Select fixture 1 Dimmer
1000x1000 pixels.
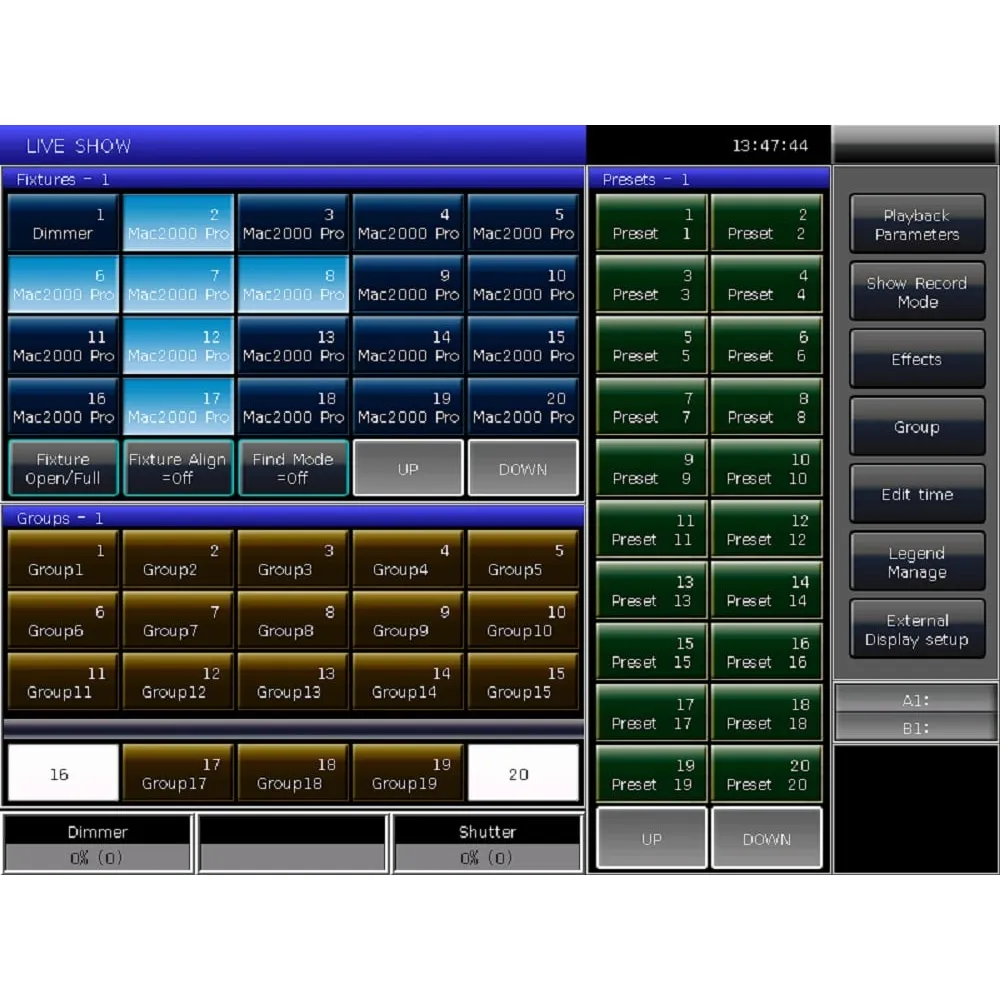coord(63,223)
